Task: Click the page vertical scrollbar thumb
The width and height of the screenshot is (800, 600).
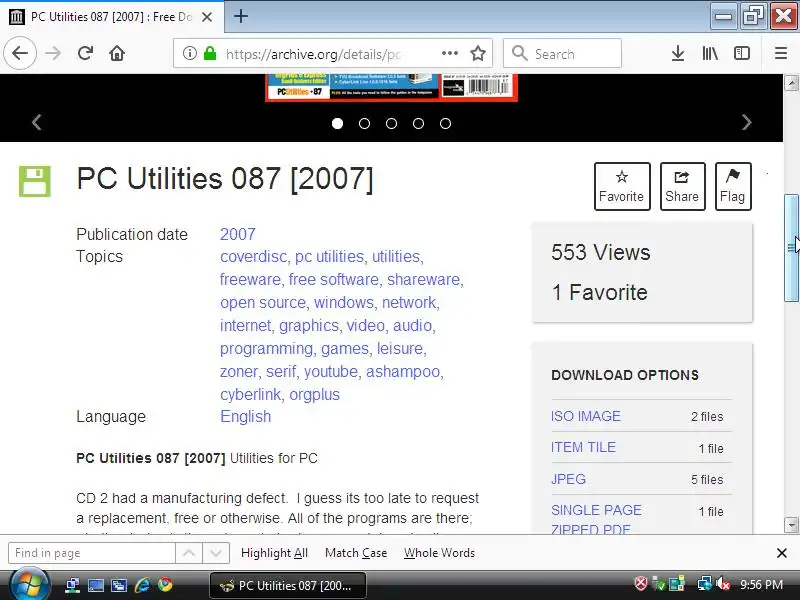Action: pyautogui.click(x=791, y=248)
